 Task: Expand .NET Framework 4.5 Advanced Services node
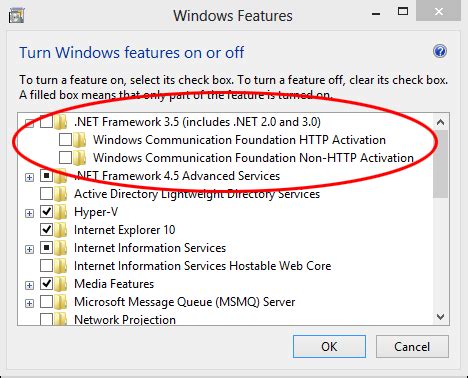[x=29, y=177]
